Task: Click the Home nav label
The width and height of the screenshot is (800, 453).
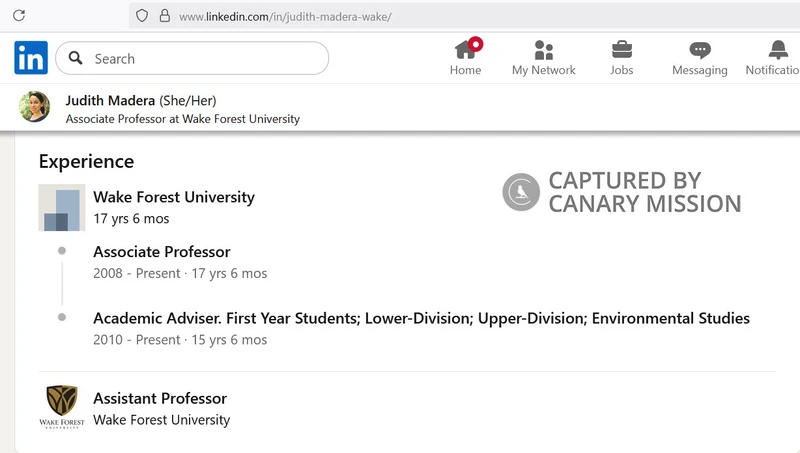Action: (465, 70)
